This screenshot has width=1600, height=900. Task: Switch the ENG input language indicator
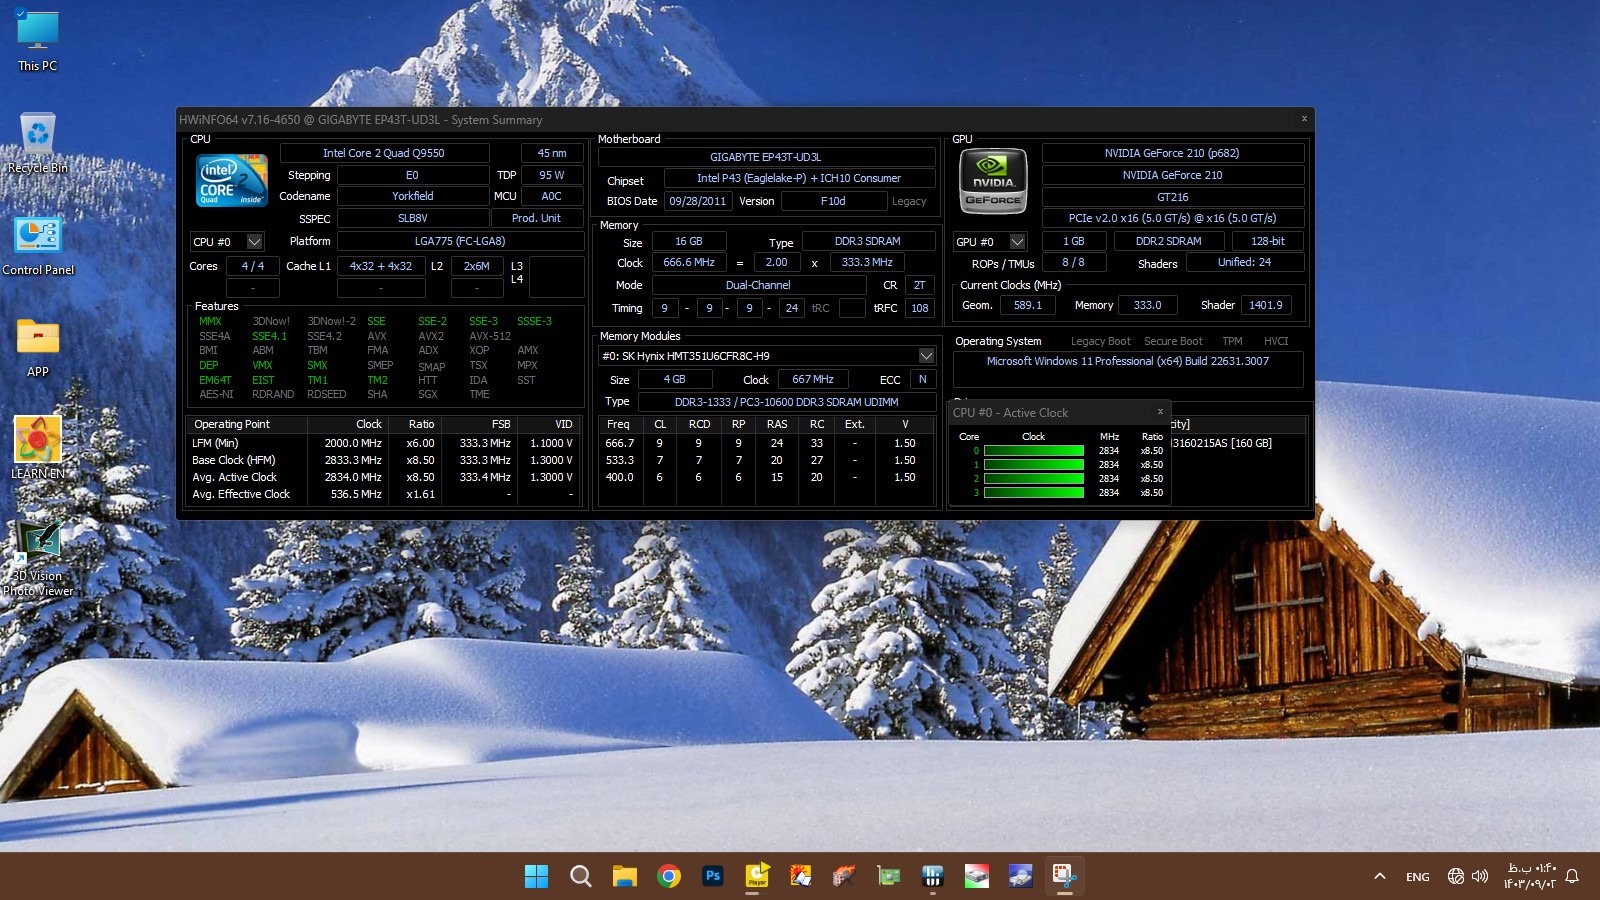[1417, 876]
